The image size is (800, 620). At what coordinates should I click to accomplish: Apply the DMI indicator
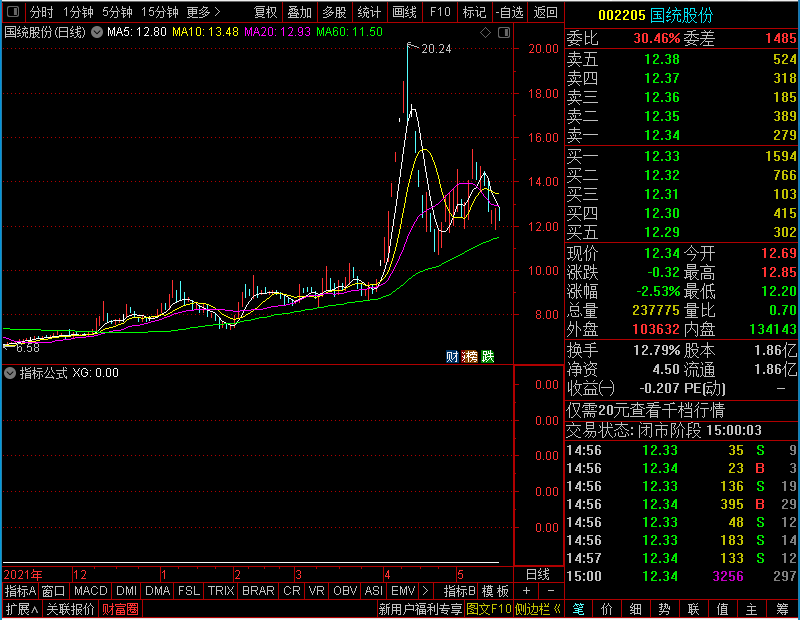click(126, 591)
